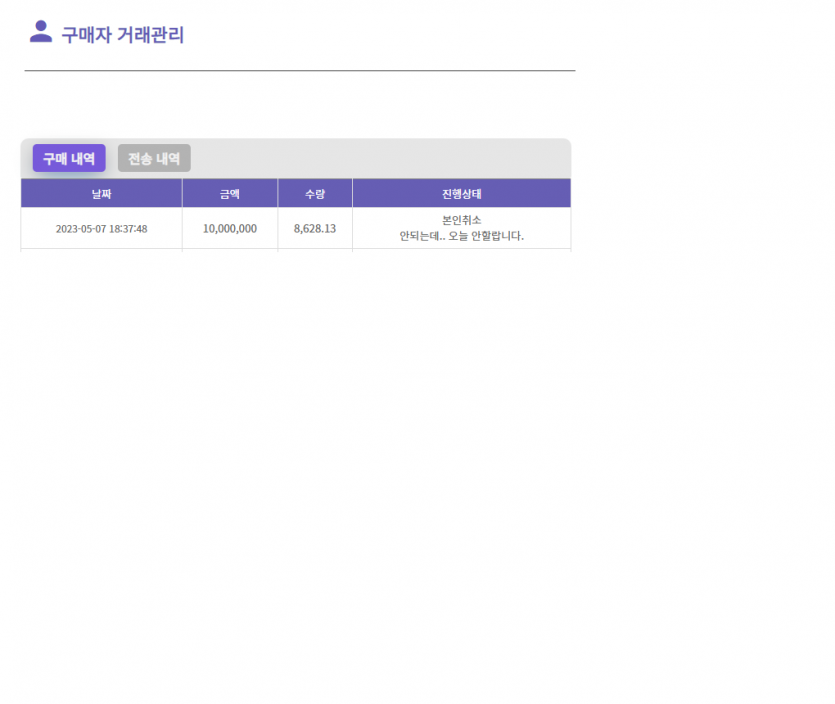The width and height of the screenshot is (835, 704).
Task: Select the amount cell 10,000,000
Action: [x=230, y=228]
